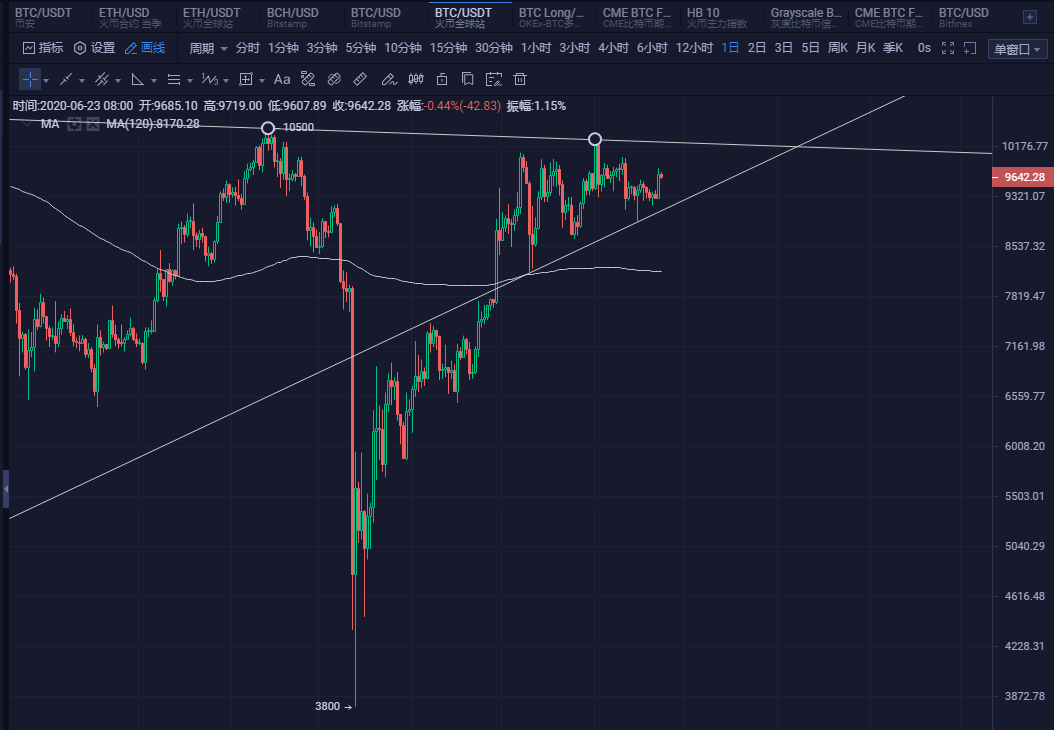
Task: Click the trash can to delete drawings
Action: [x=519, y=79]
